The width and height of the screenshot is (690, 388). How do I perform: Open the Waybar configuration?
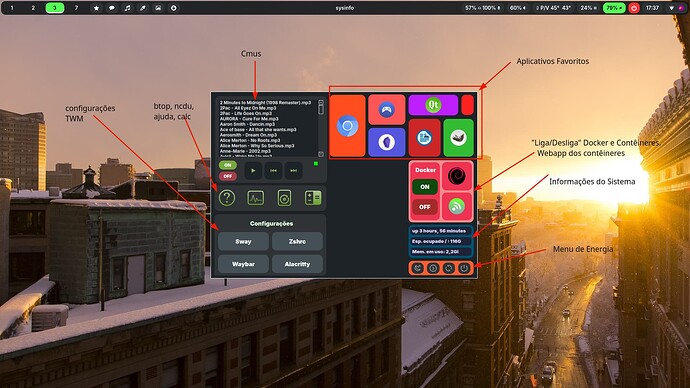point(243,264)
